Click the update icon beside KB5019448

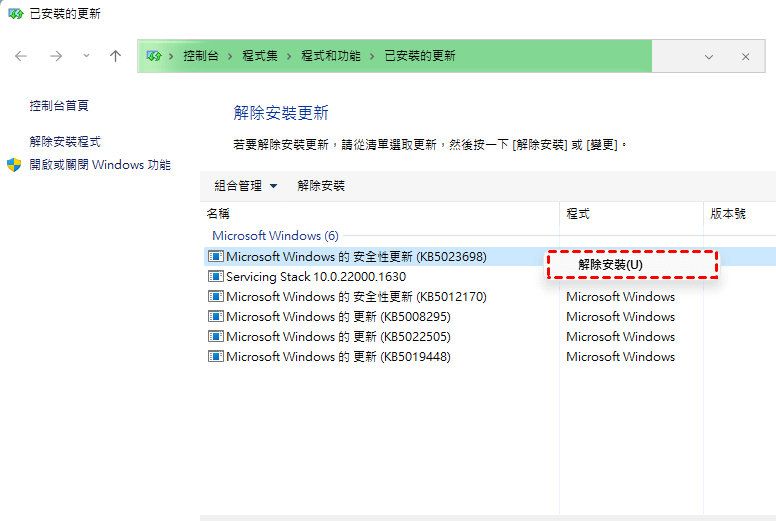click(215, 357)
